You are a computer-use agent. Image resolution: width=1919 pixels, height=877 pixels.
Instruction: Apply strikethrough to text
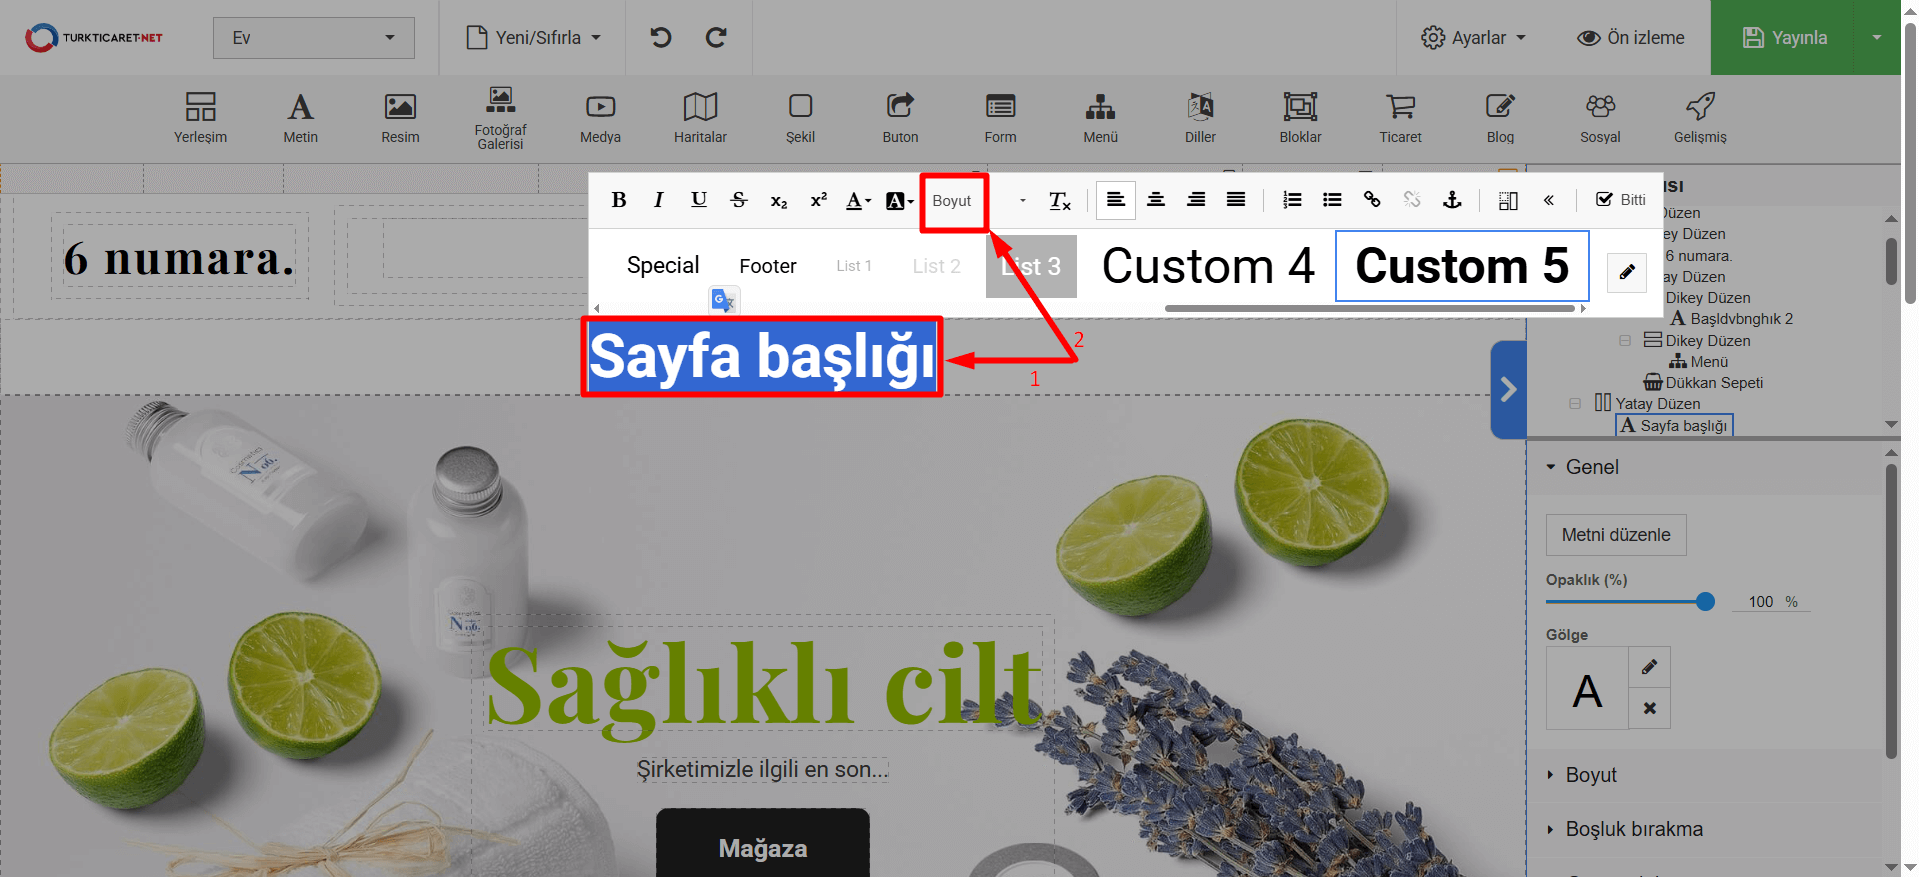[739, 200]
